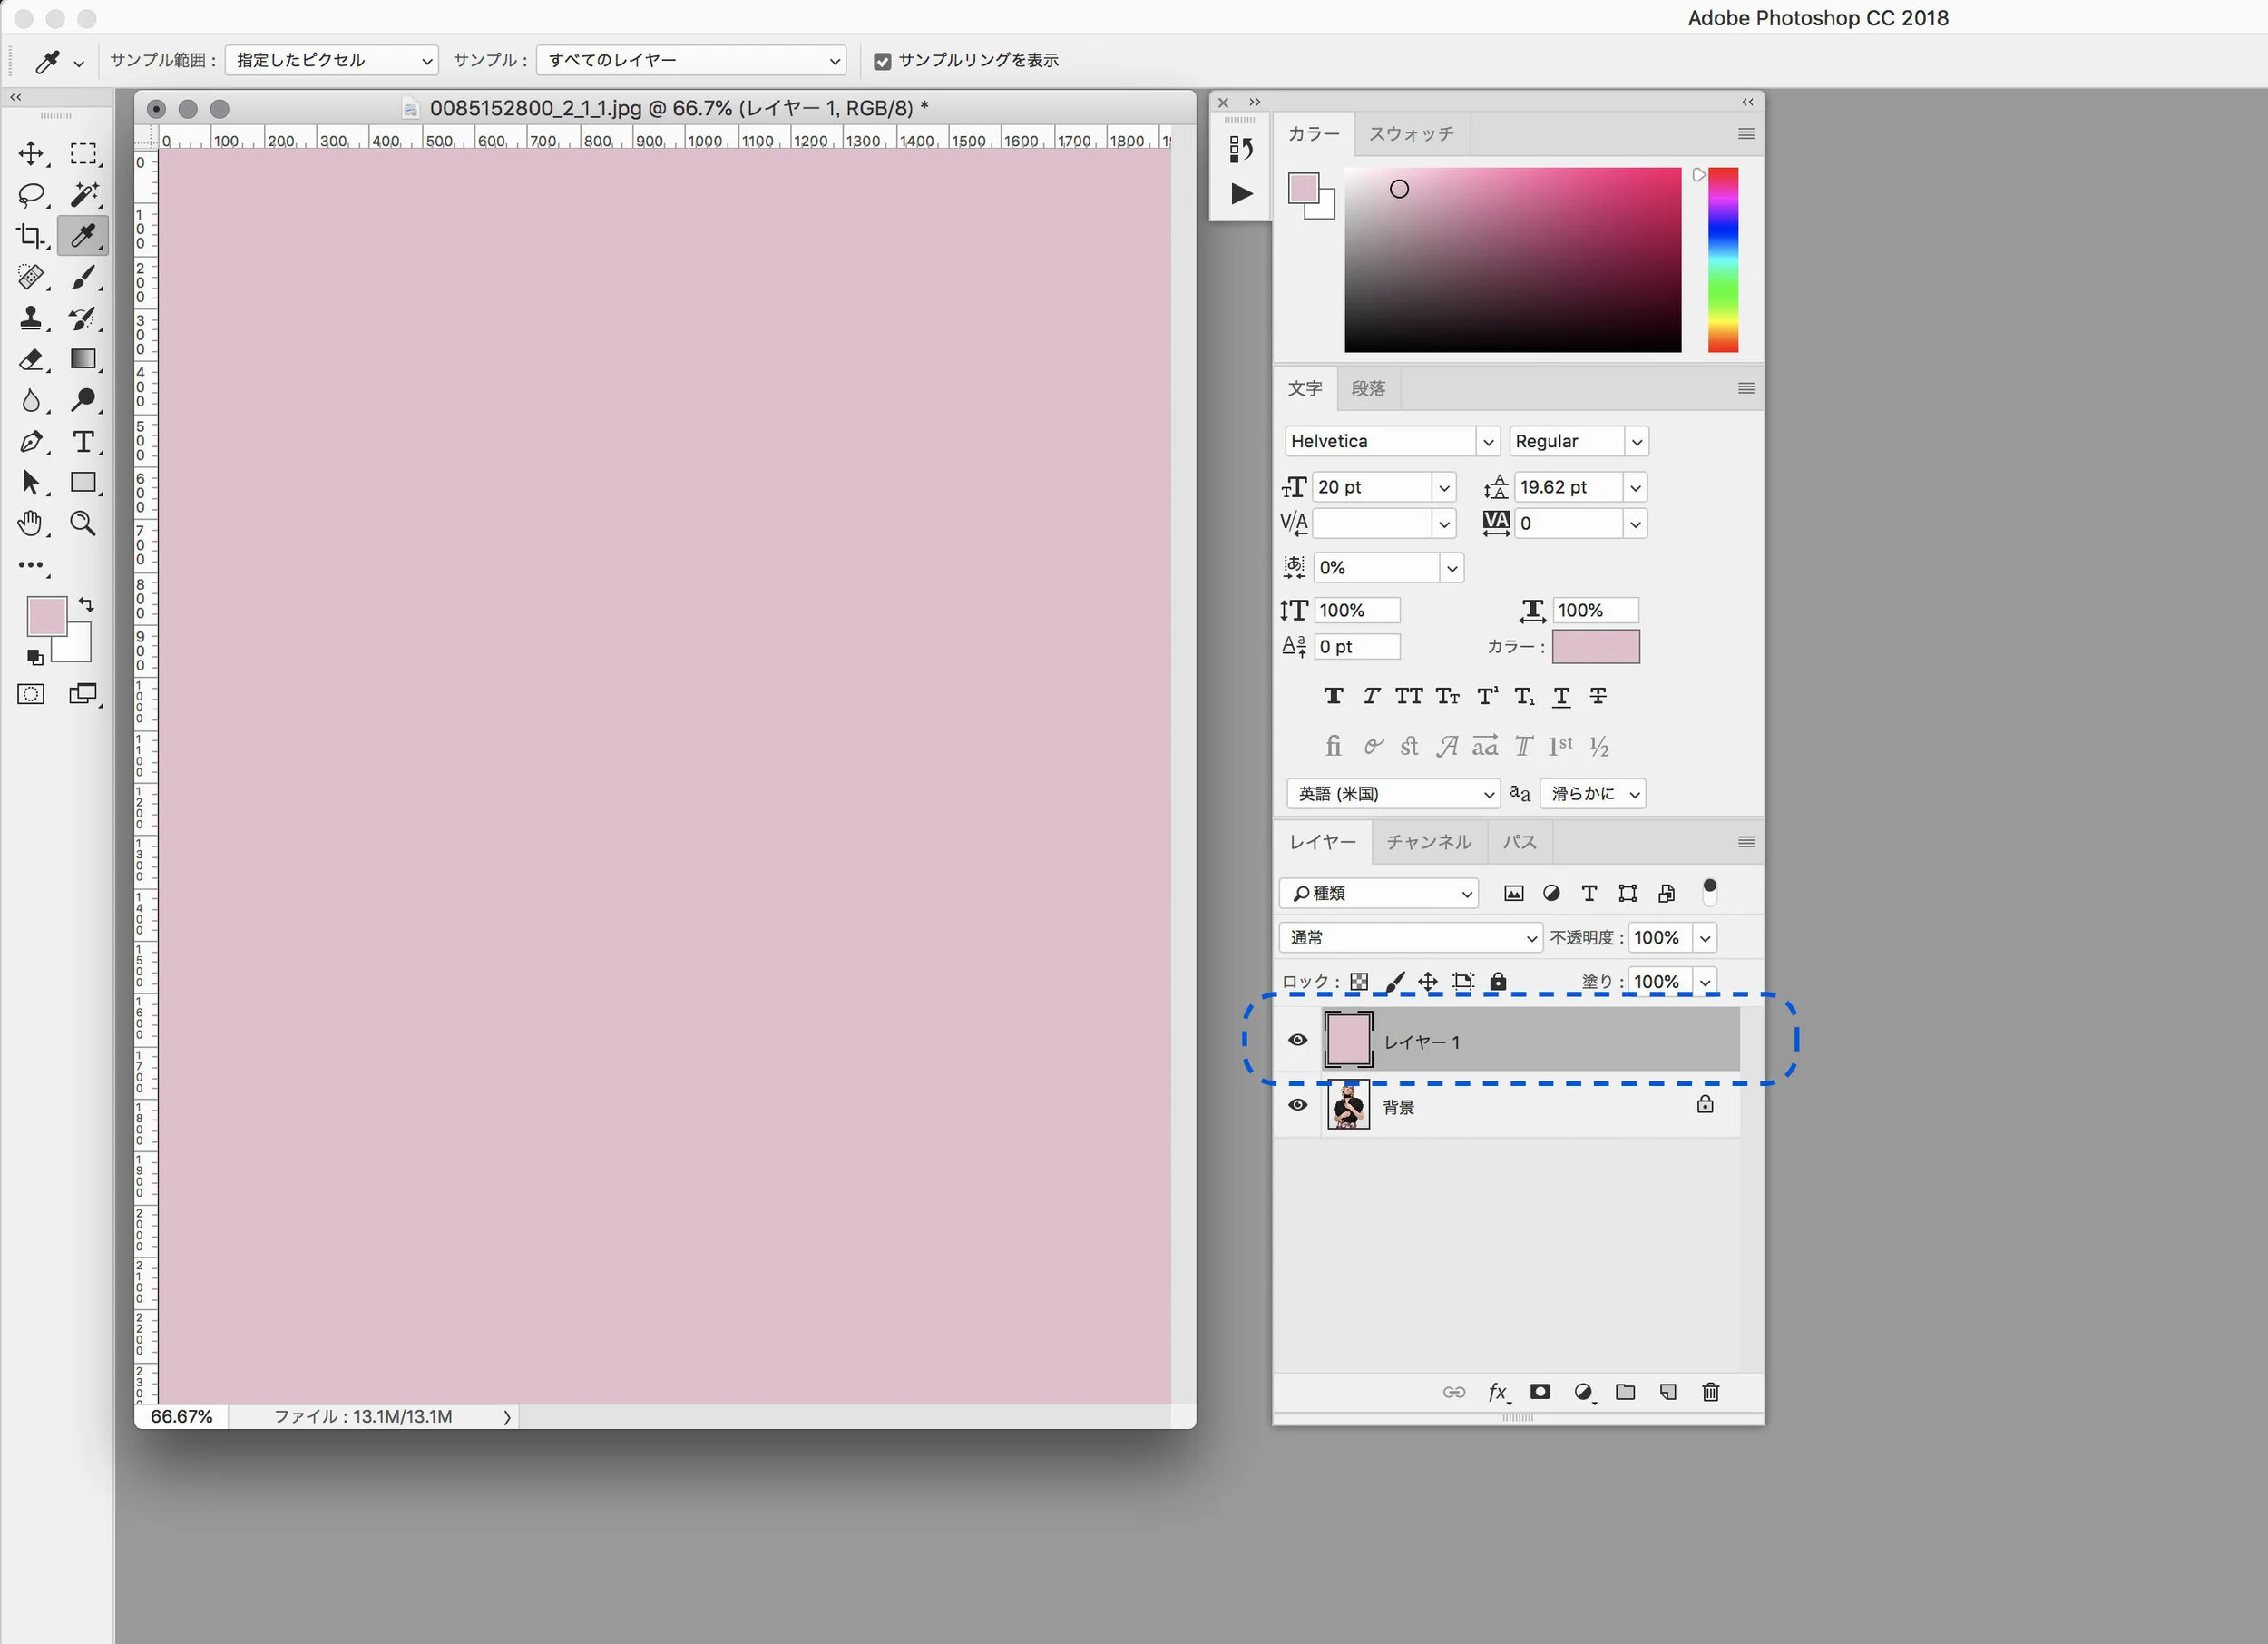Select the Horizontal Type tool
This screenshot has width=2268, height=1644.
84,441
